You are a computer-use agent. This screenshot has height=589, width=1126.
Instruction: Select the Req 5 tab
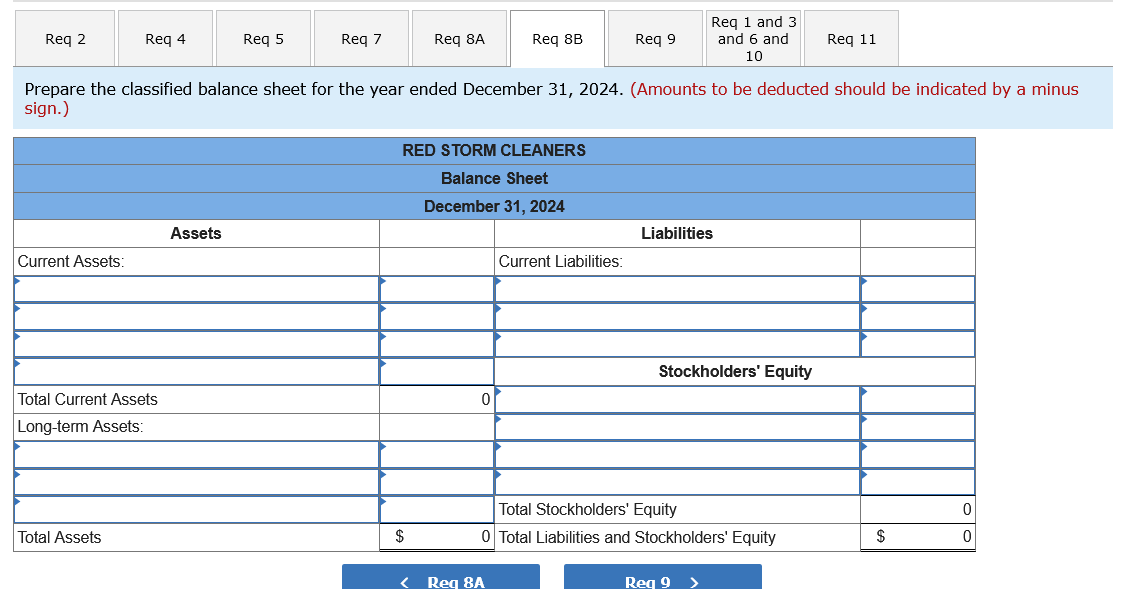[262, 38]
